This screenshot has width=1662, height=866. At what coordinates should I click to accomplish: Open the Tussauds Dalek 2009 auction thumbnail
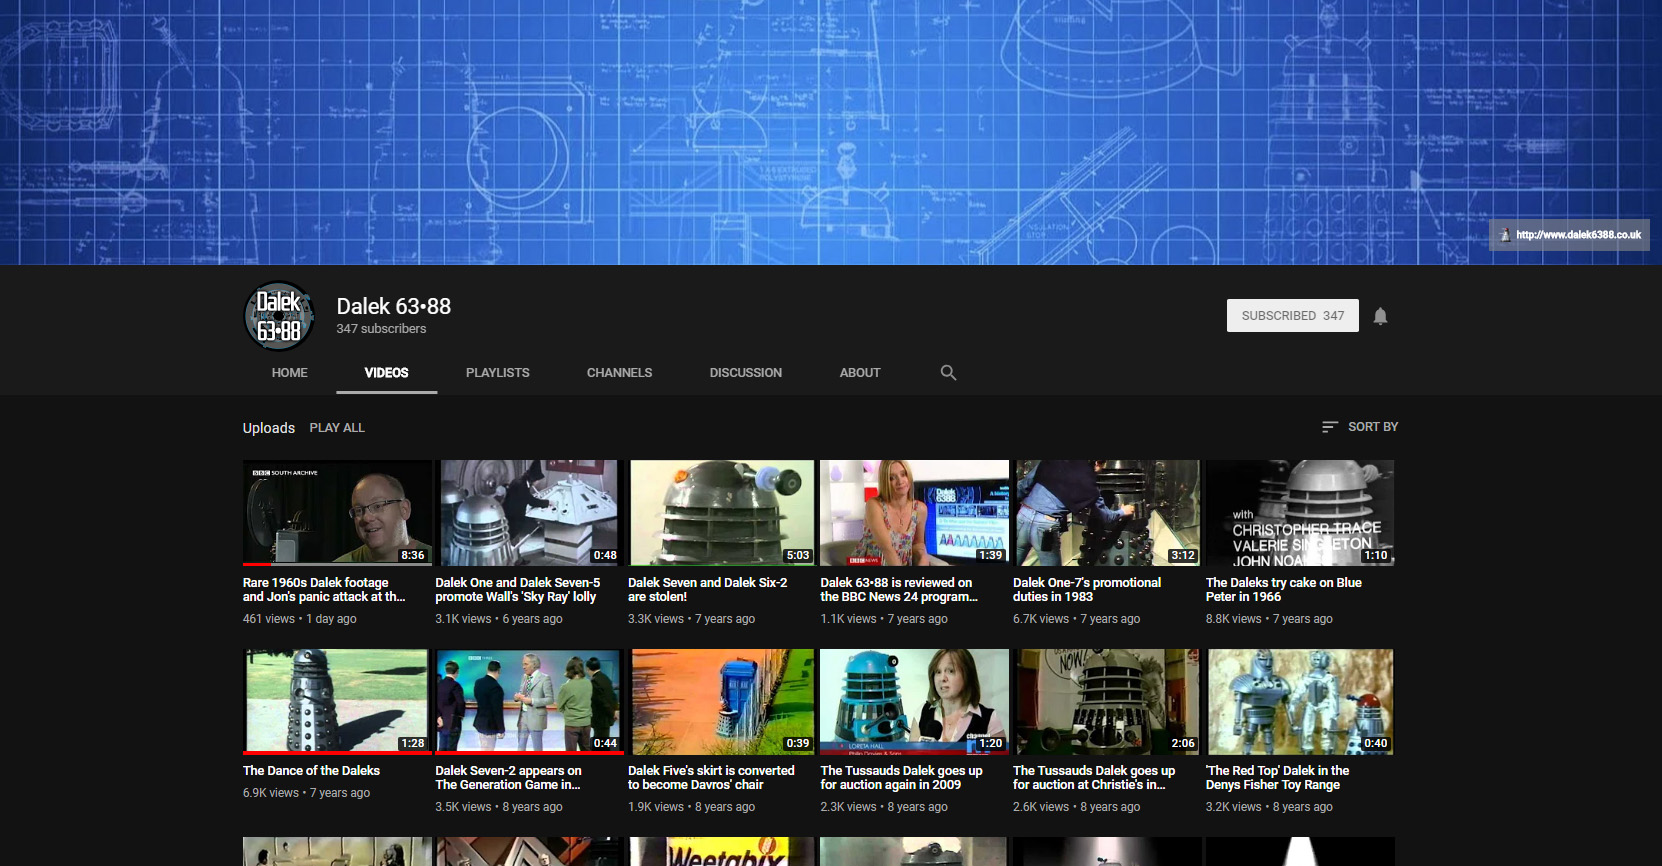(914, 701)
